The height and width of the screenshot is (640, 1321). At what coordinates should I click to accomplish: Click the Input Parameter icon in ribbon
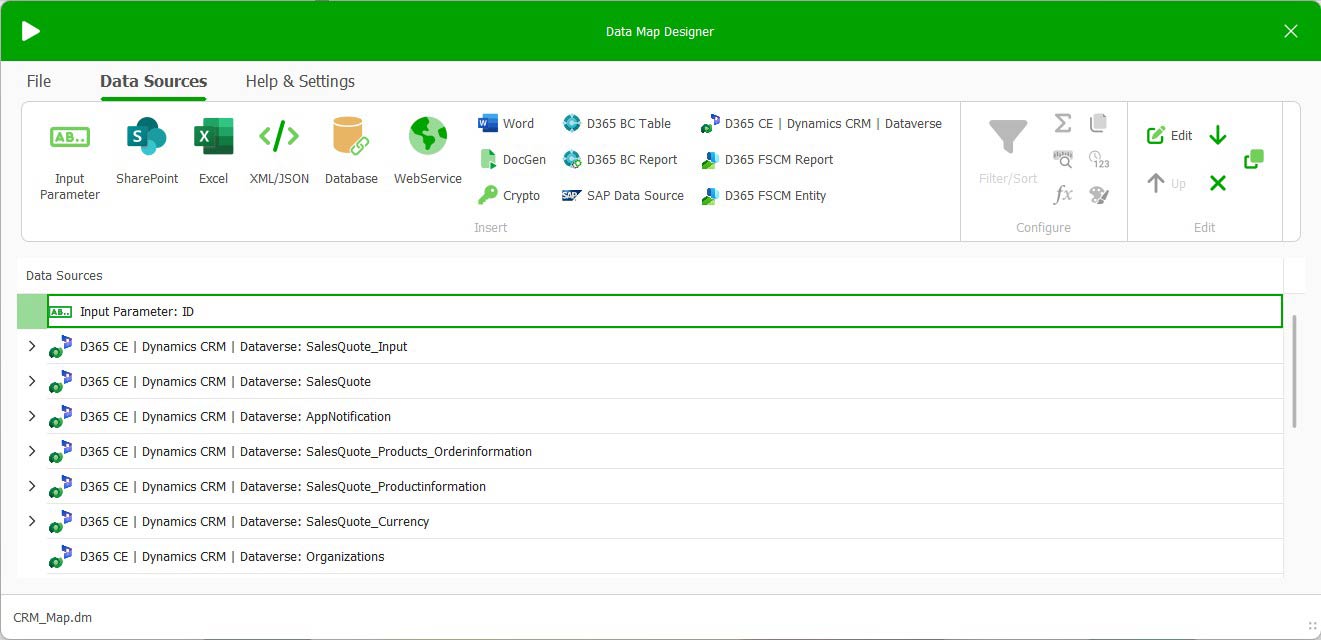70,151
